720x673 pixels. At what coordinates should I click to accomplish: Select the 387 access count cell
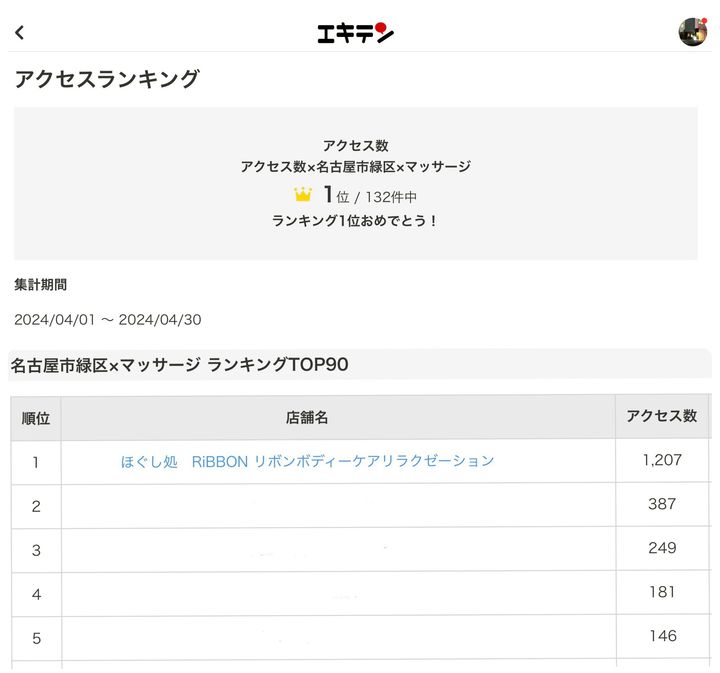pyautogui.click(x=662, y=504)
